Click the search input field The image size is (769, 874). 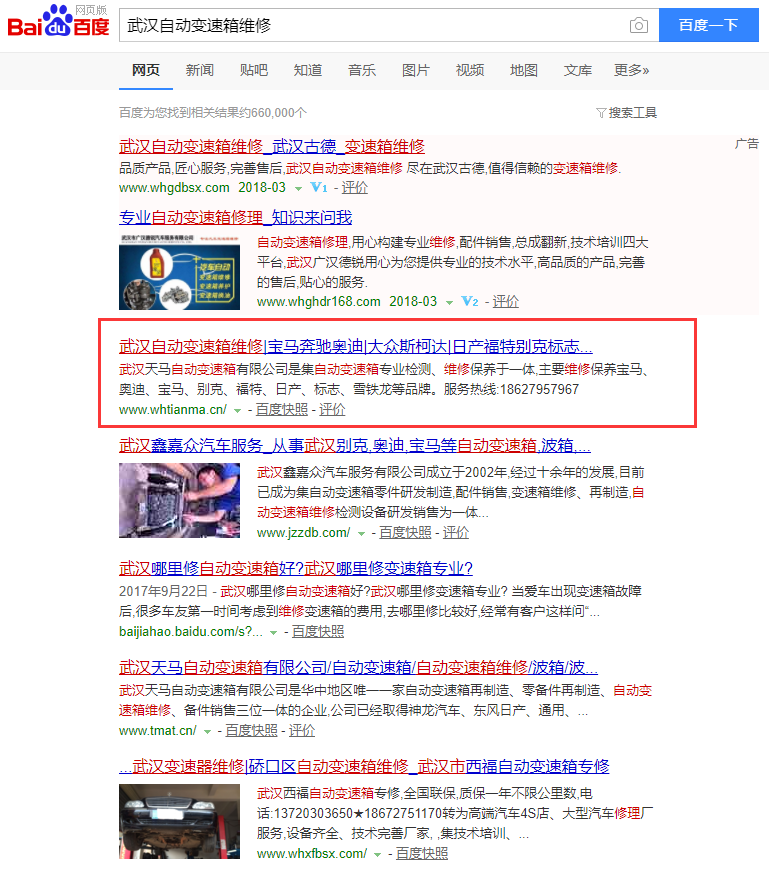pos(370,25)
